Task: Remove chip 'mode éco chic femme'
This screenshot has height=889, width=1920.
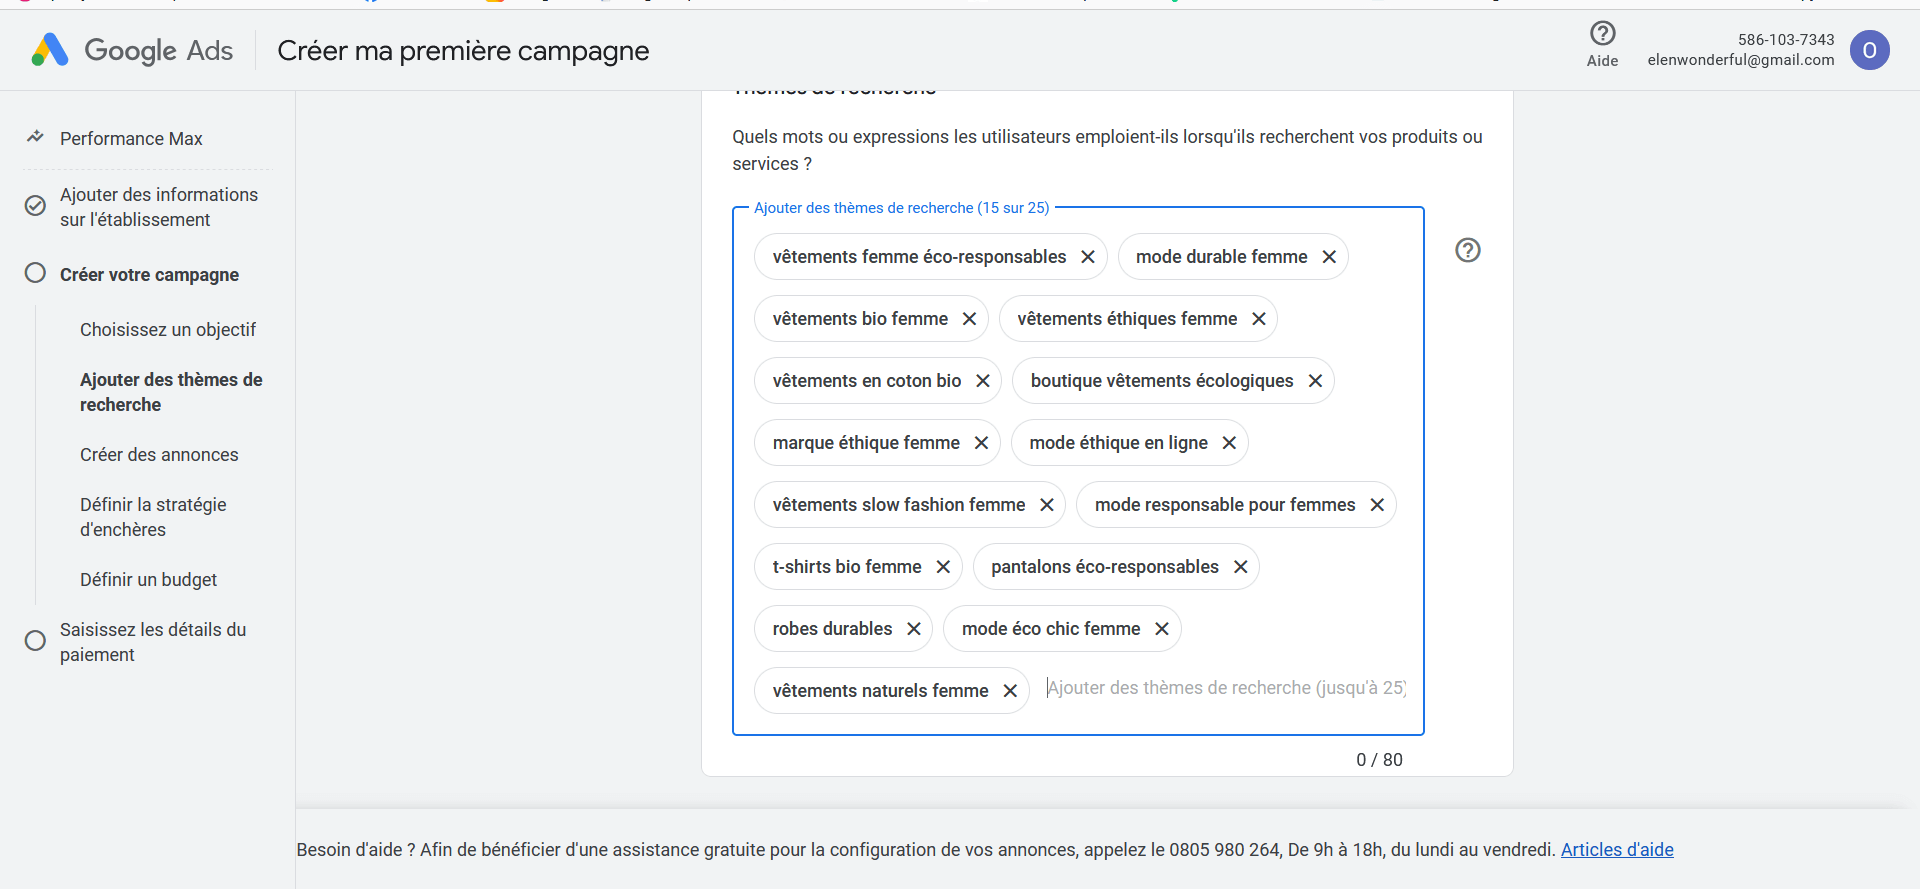Action: click(x=1161, y=629)
